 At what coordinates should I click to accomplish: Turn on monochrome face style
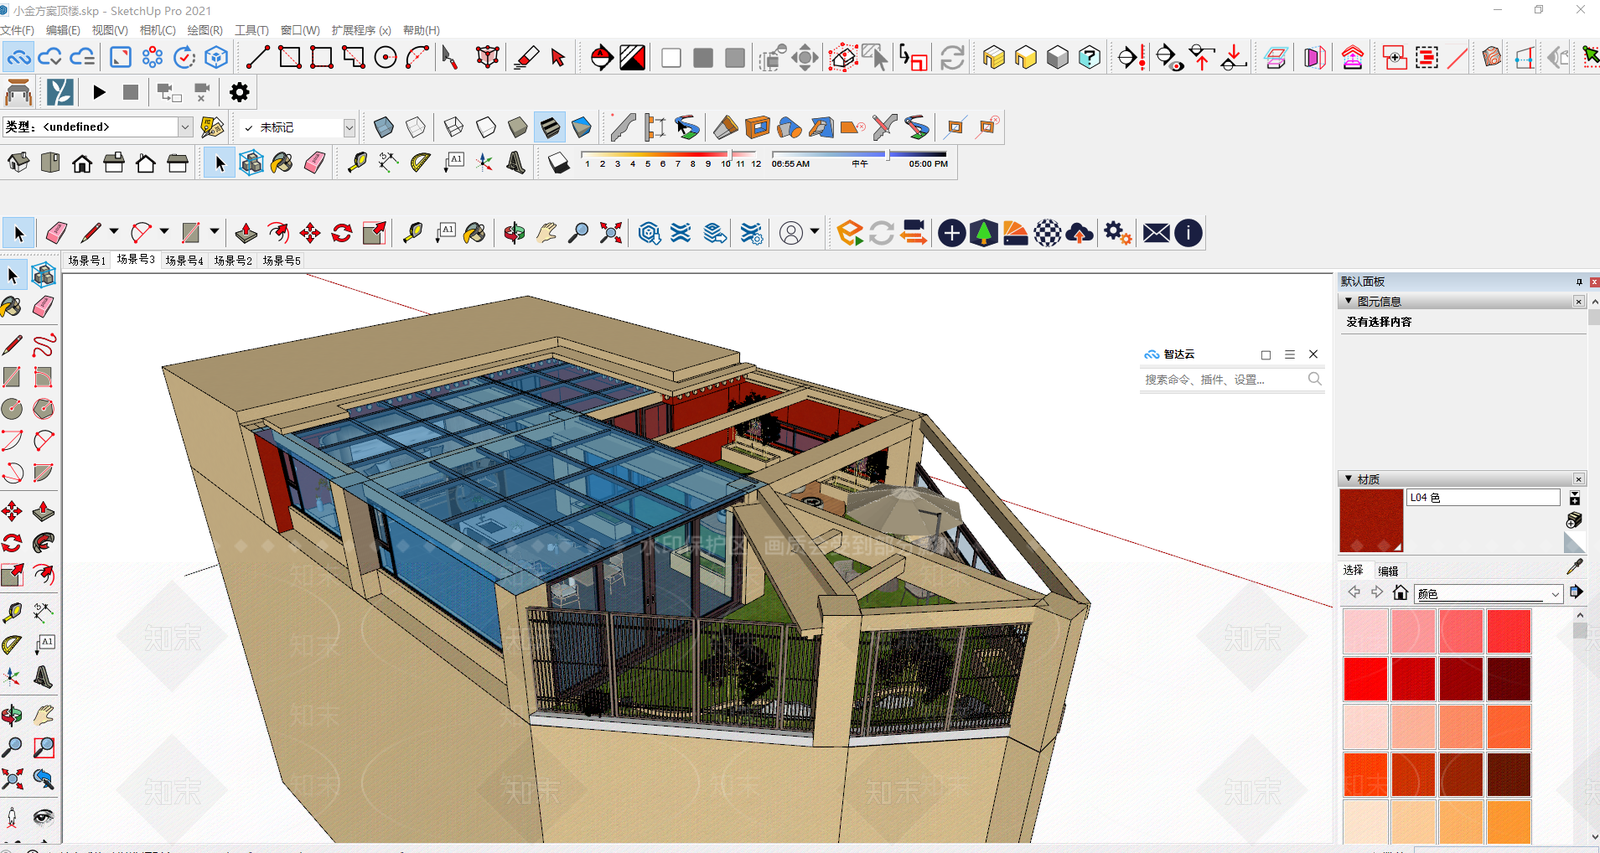pos(581,127)
